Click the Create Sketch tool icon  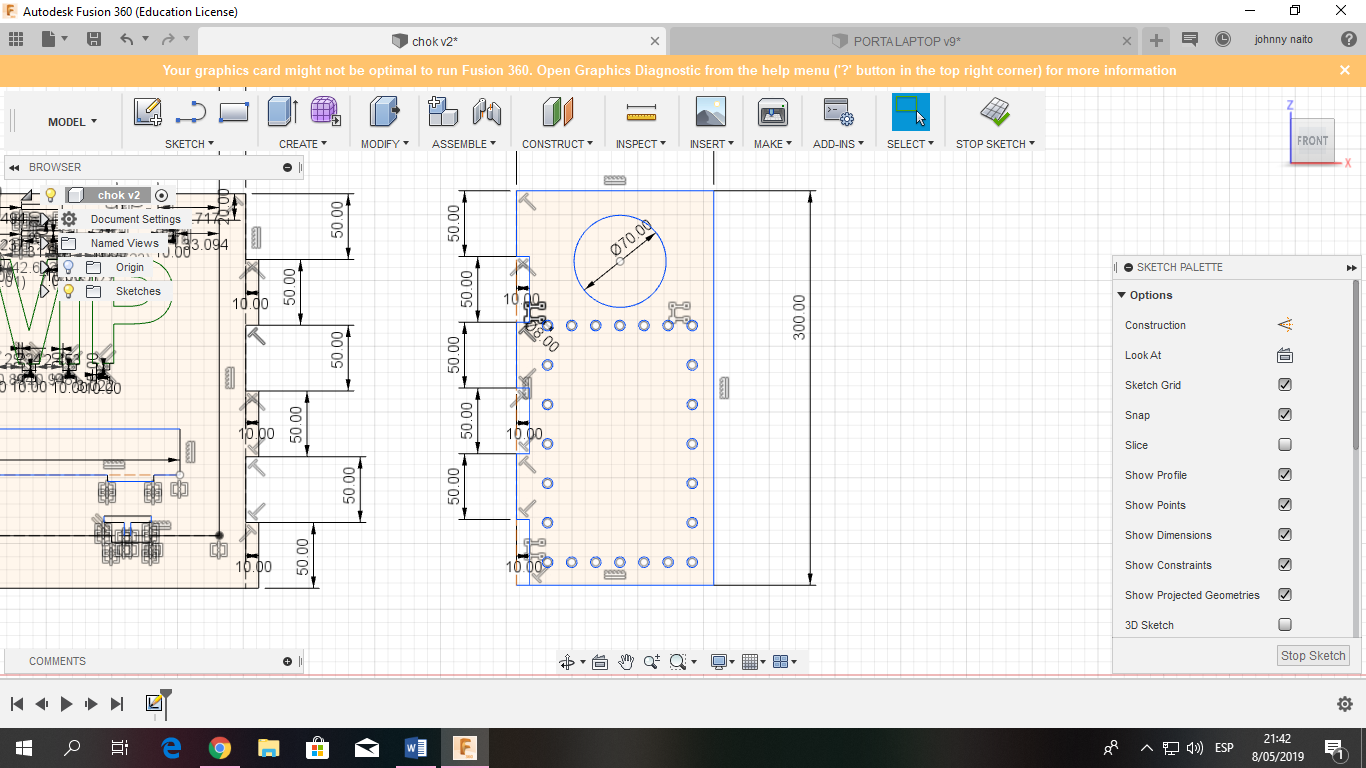[x=148, y=112]
